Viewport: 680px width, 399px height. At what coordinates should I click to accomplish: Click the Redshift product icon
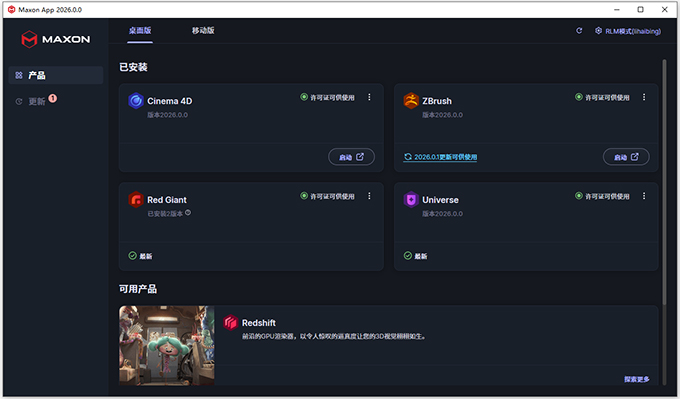tap(231, 323)
